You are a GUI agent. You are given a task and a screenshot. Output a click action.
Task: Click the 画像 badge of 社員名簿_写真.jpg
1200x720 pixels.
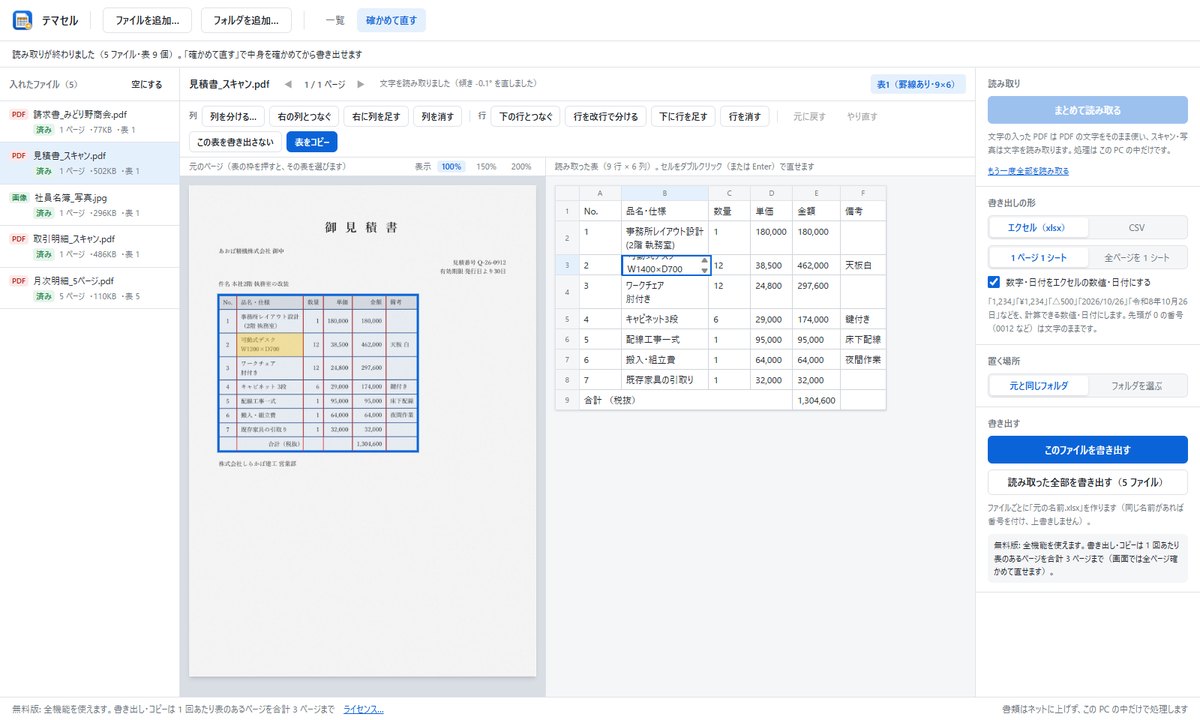point(19,198)
